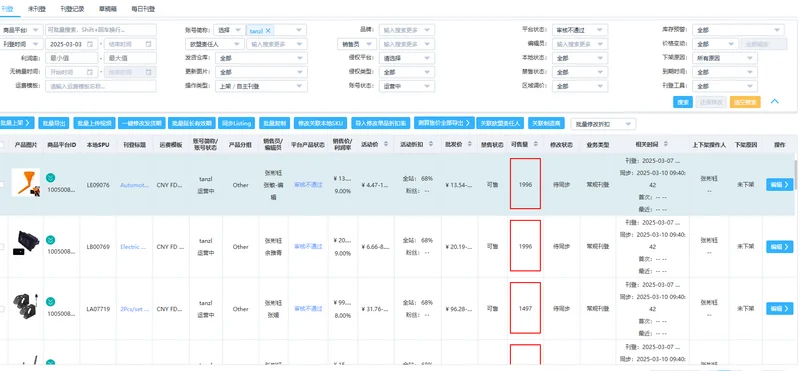This screenshot has height=371, width=800.
Task: Open 到期时间 dropdown
Action: [724, 72]
